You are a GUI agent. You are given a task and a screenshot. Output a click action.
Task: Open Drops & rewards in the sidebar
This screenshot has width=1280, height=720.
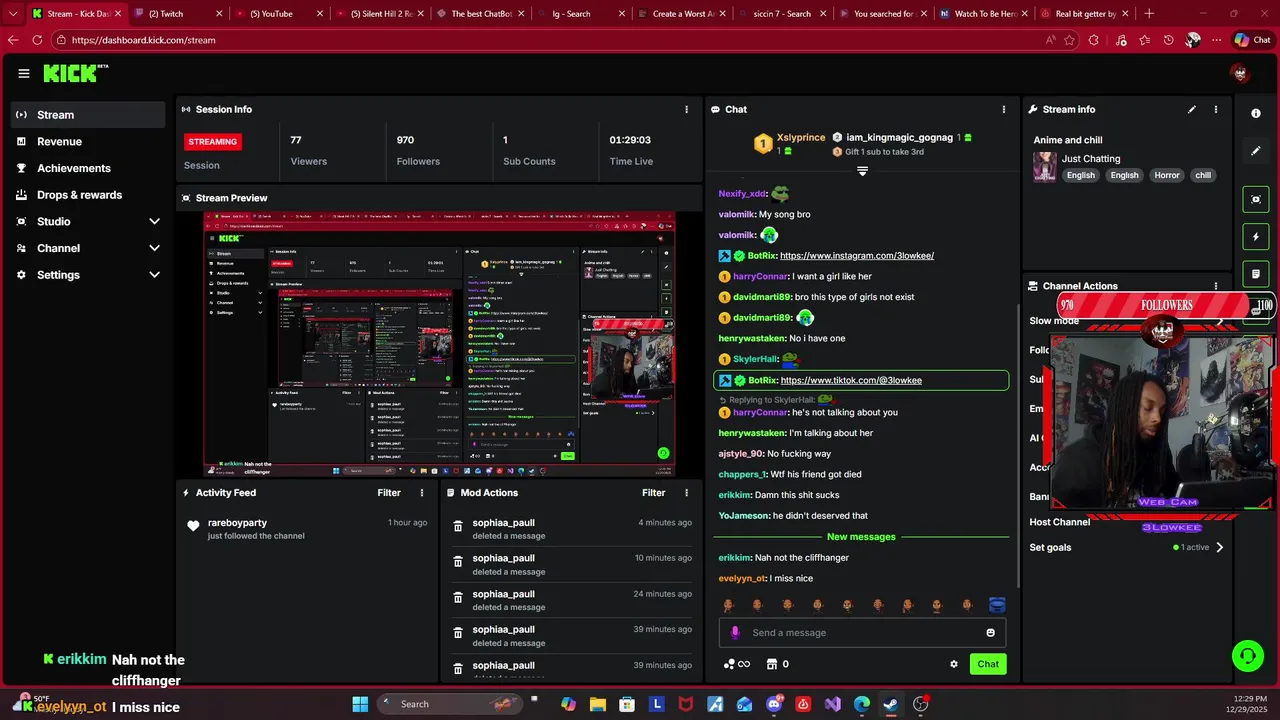[x=90, y=195]
